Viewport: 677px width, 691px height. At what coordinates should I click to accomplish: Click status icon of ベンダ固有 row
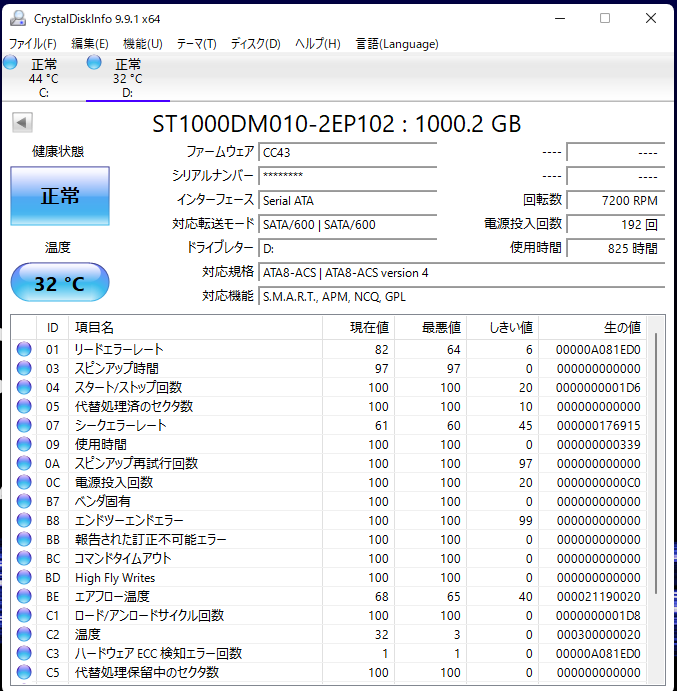point(24,501)
